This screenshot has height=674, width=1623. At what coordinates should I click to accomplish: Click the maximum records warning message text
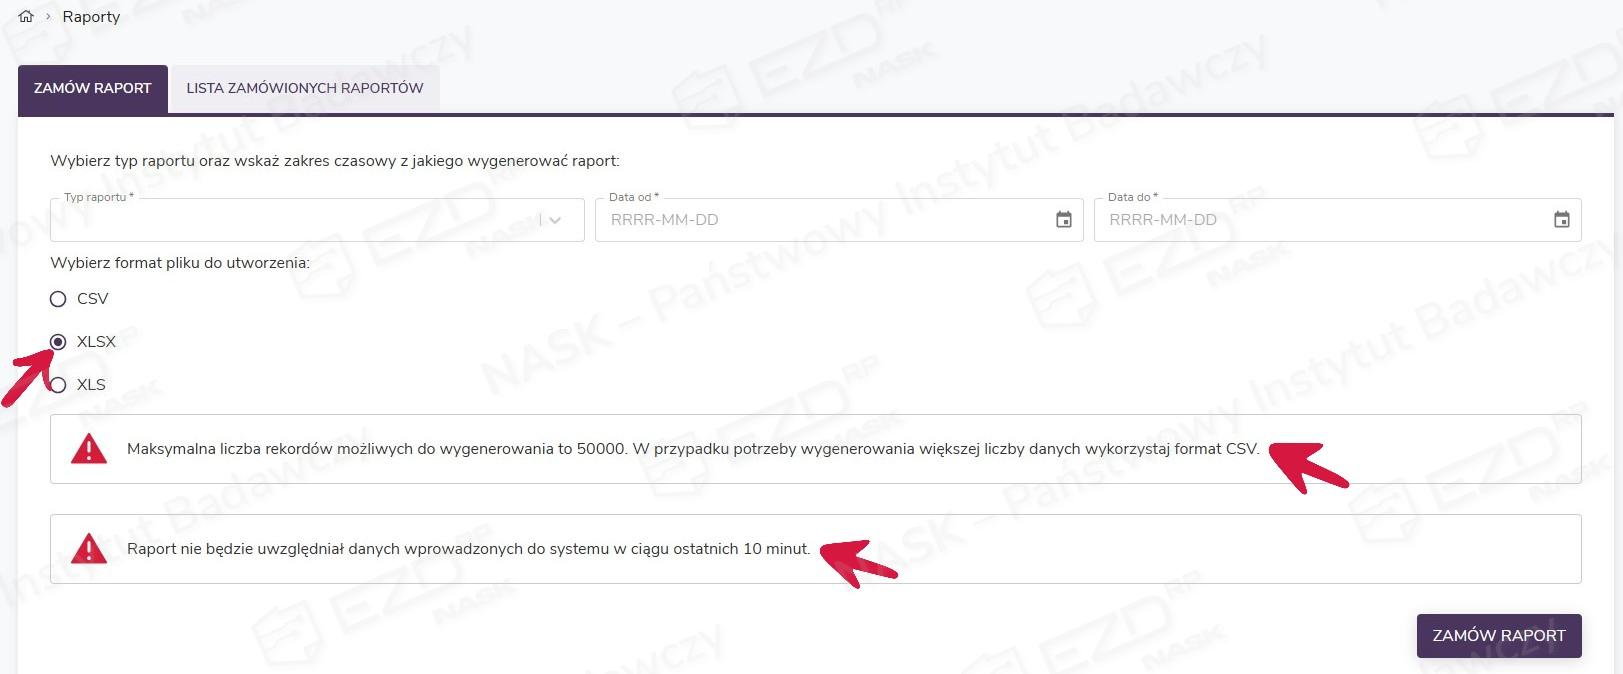coord(692,449)
